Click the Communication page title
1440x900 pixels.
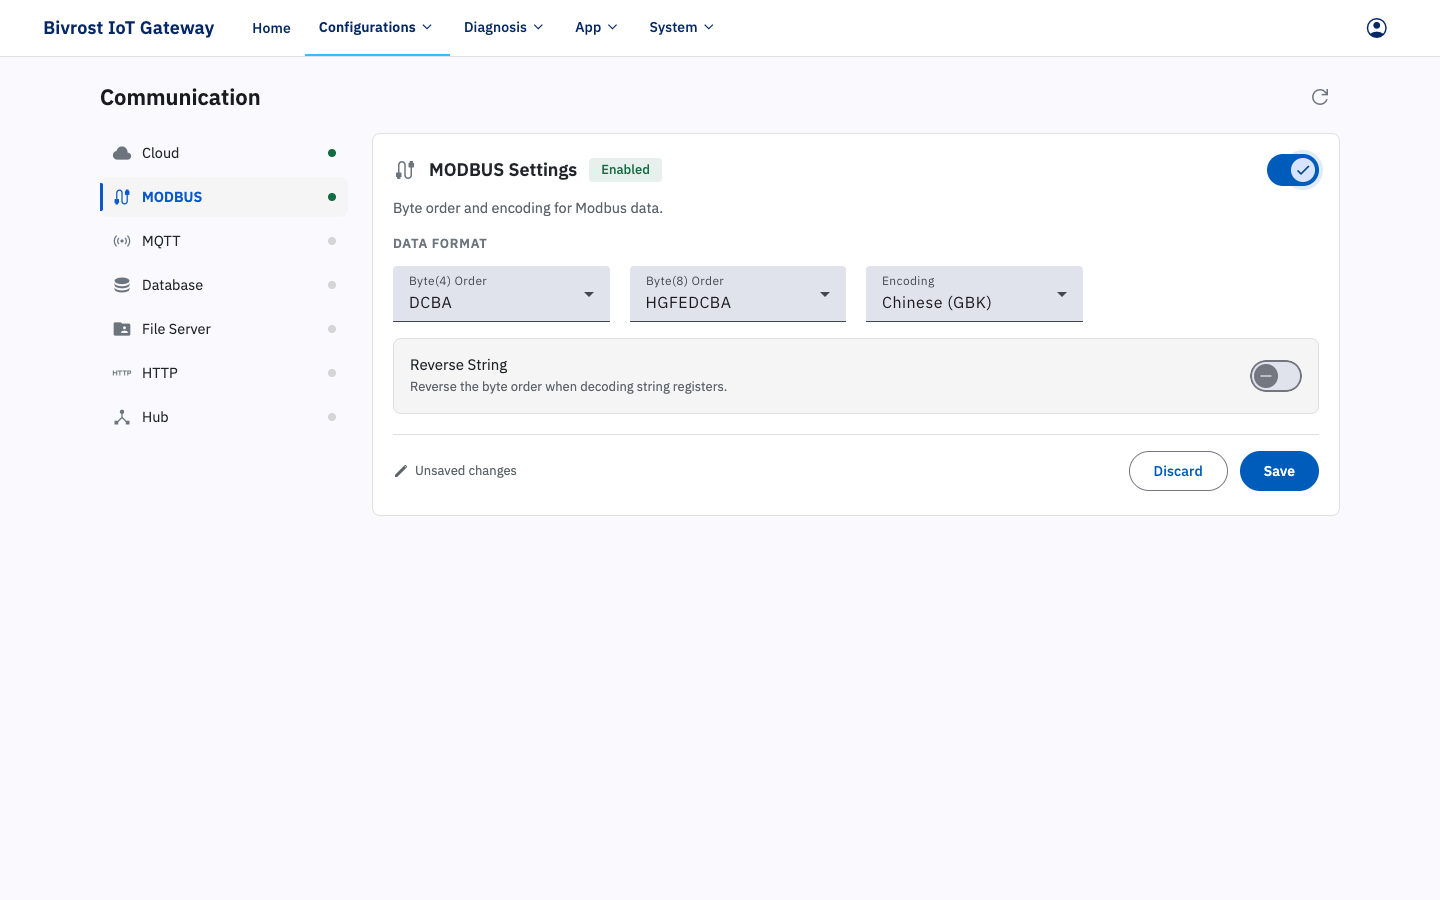tap(180, 97)
